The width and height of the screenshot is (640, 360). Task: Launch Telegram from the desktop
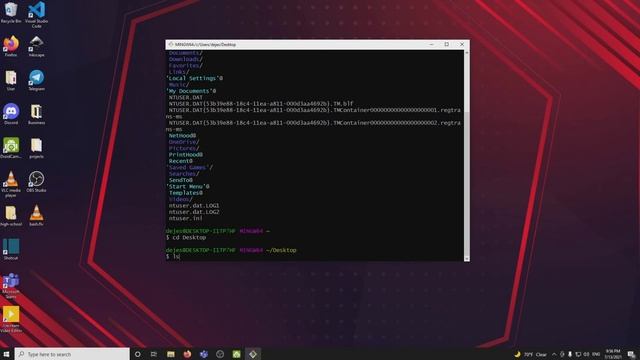pos(36,80)
